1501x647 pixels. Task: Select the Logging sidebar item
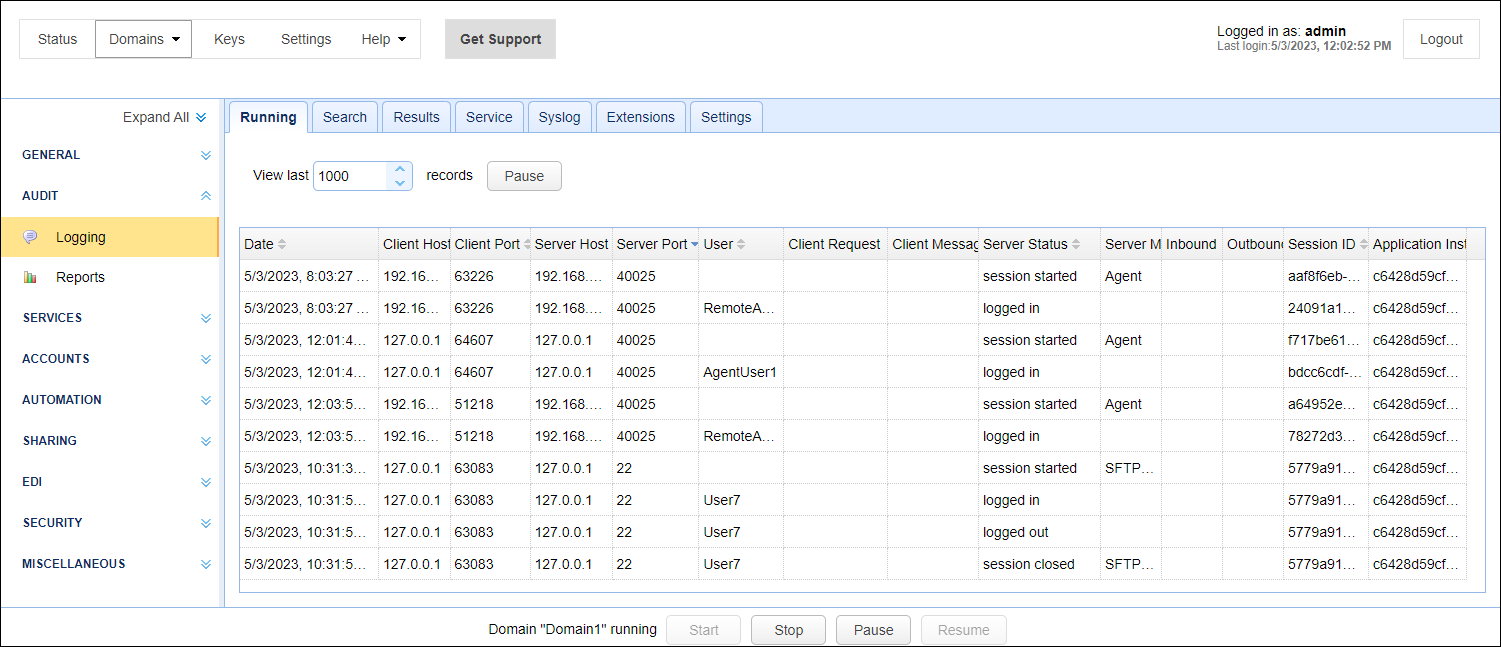109,237
